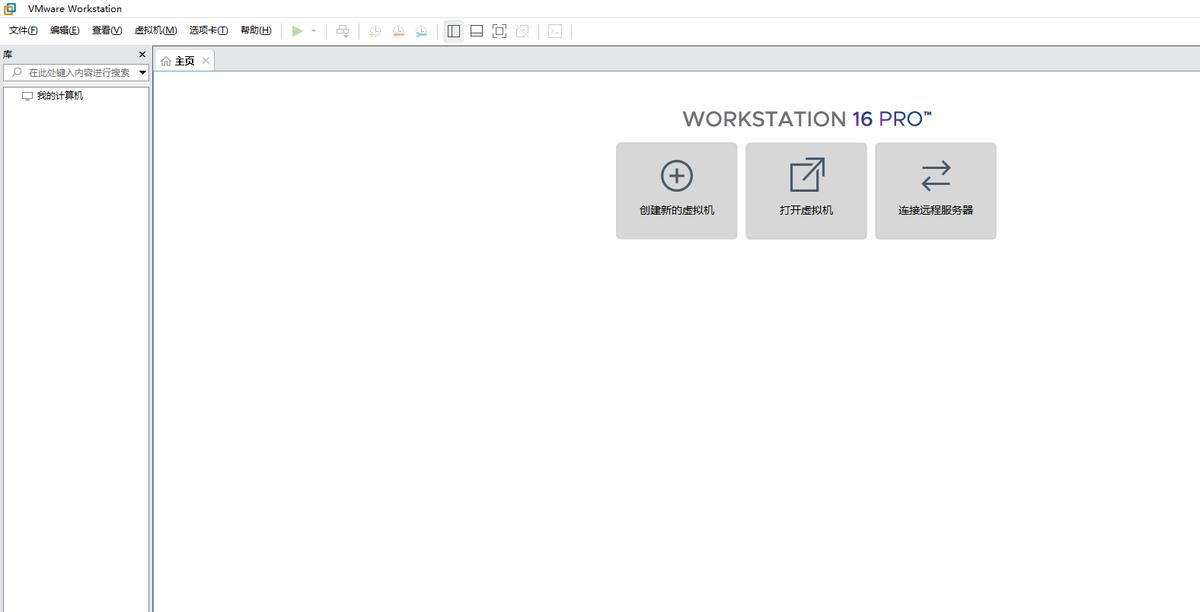Open the power options dropdown arrow
The width and height of the screenshot is (1200, 612).
point(313,31)
